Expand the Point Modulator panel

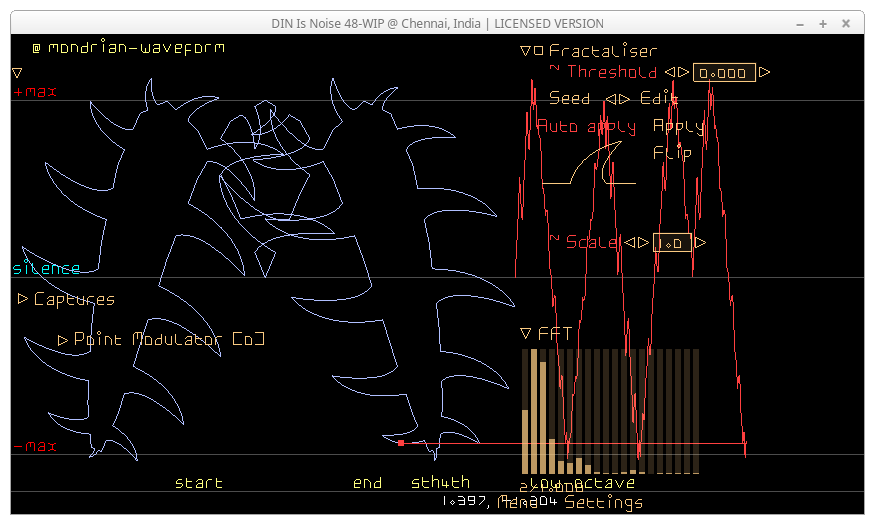click(64, 340)
